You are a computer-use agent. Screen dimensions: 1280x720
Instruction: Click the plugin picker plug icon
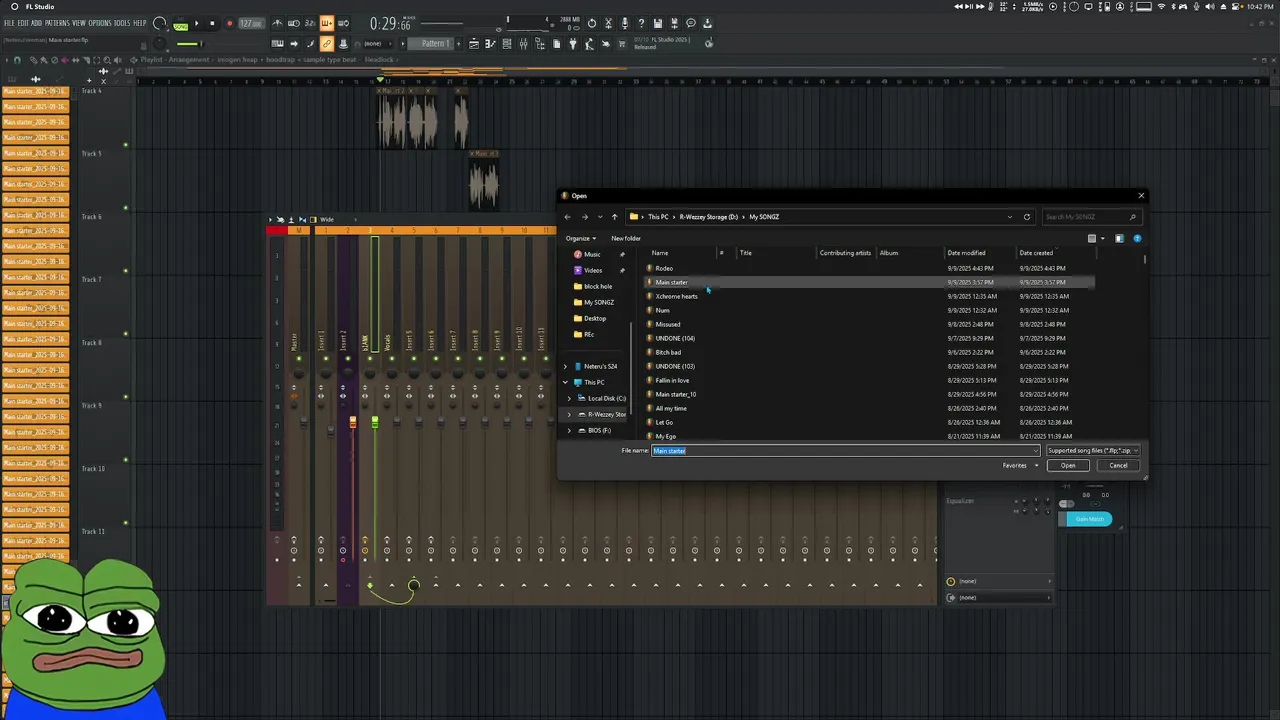573,43
